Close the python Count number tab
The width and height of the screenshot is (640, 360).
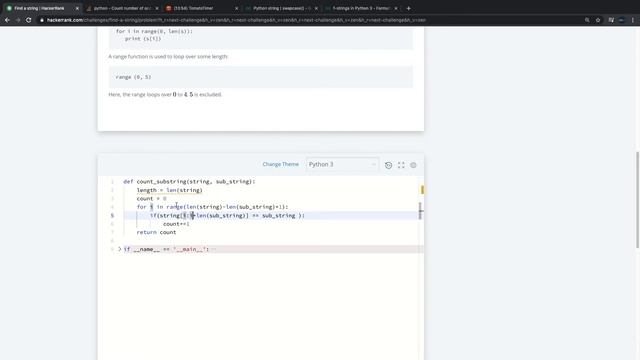pyautogui.click(x=157, y=8)
